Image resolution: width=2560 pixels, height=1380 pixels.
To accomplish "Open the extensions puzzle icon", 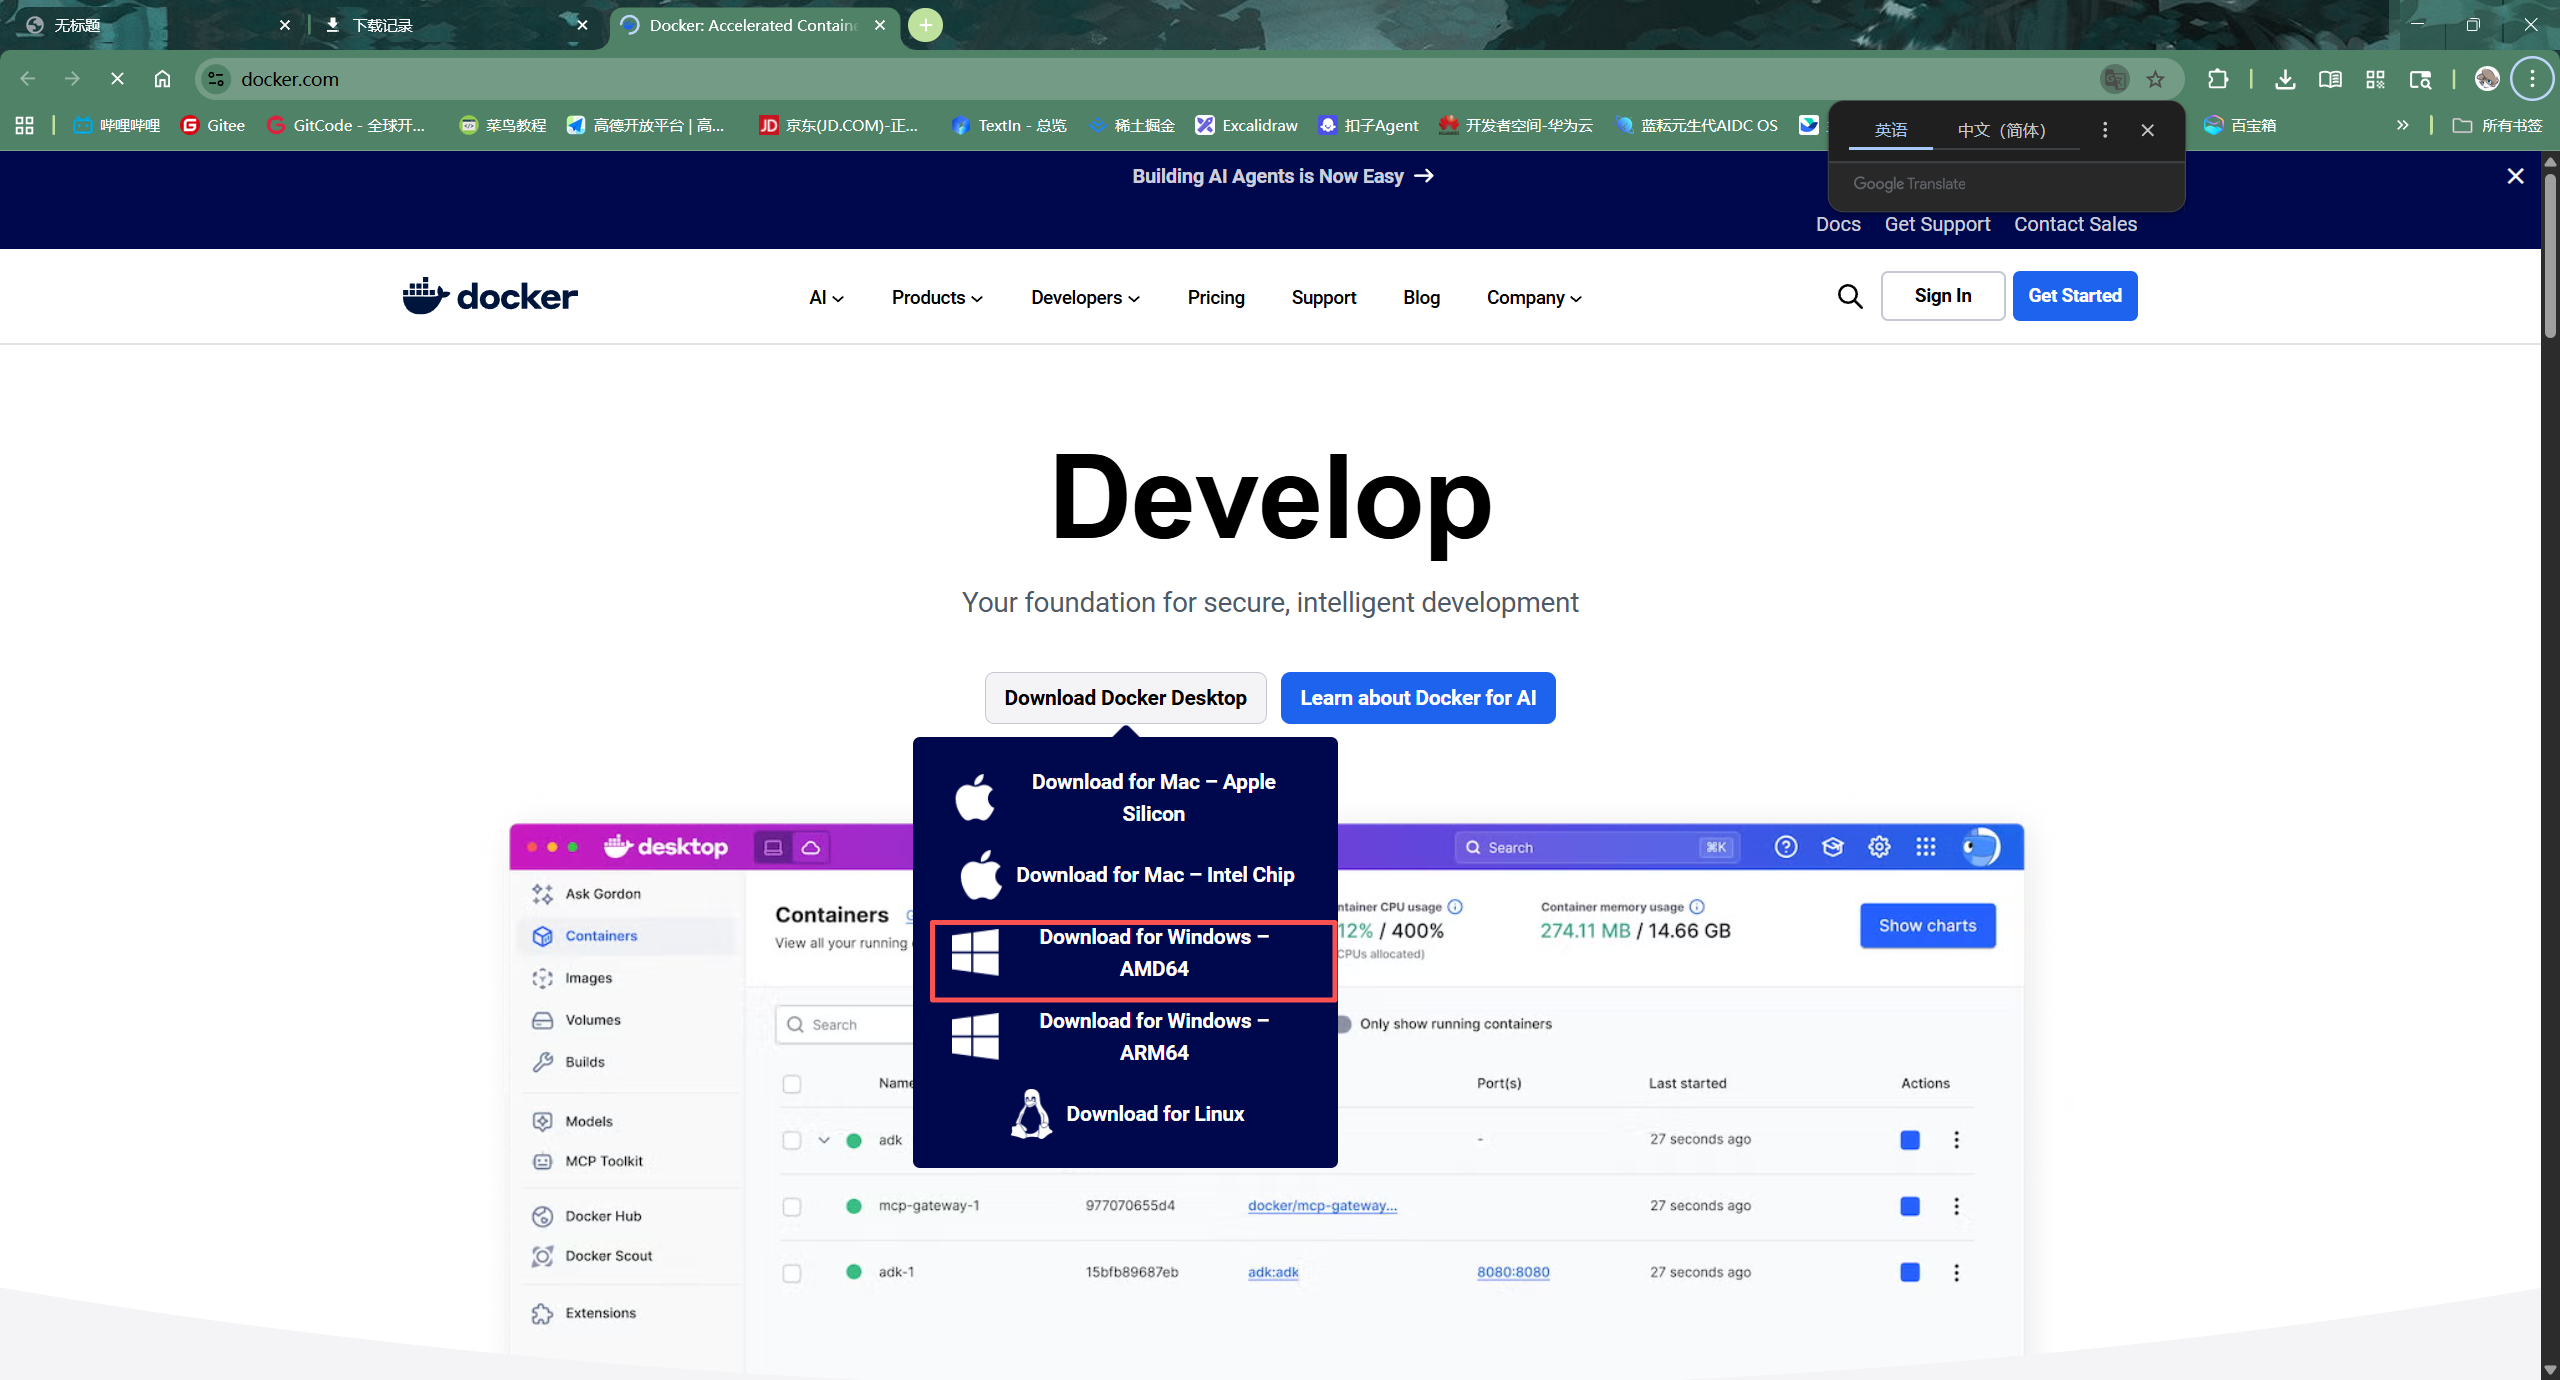I will [x=2218, y=79].
